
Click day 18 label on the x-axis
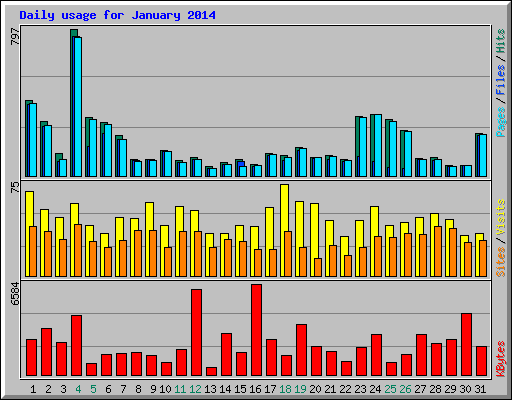click(x=285, y=389)
